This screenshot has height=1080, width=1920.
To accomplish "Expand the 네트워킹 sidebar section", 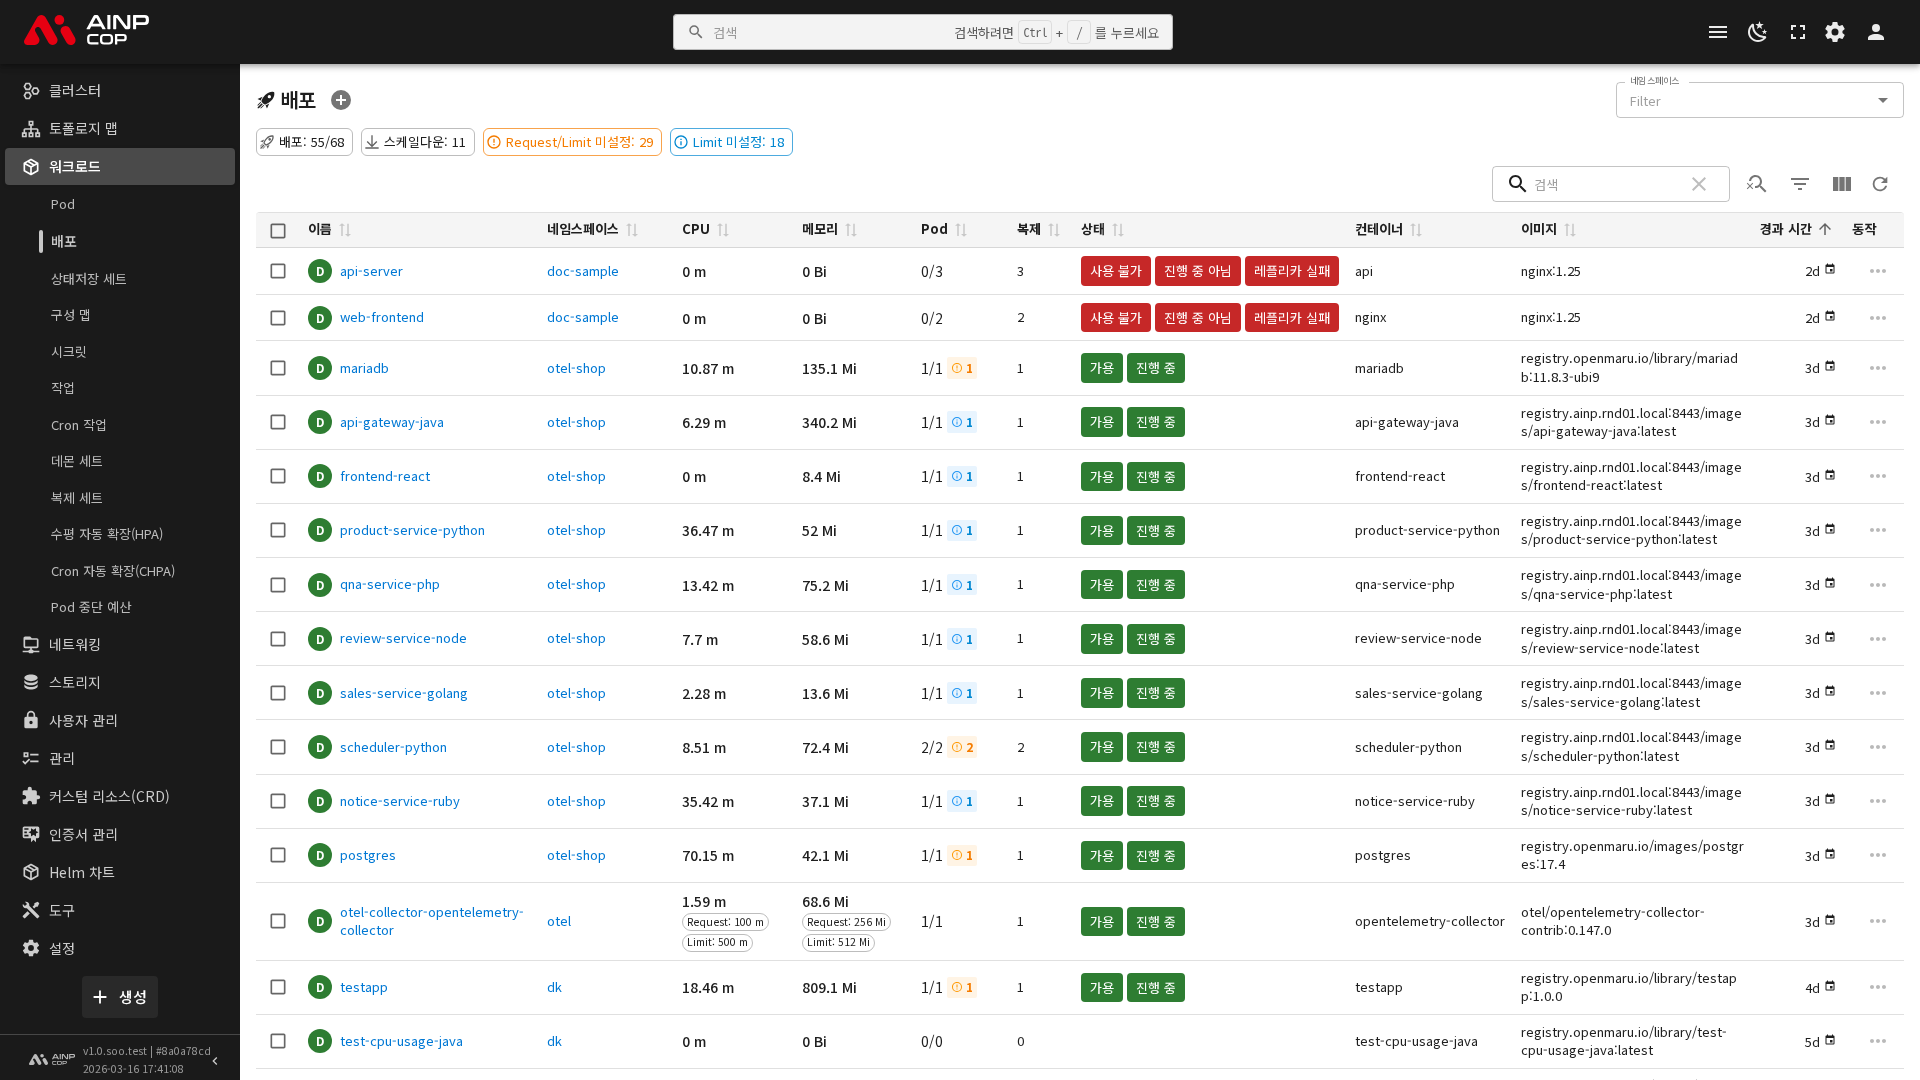I will pos(75,644).
